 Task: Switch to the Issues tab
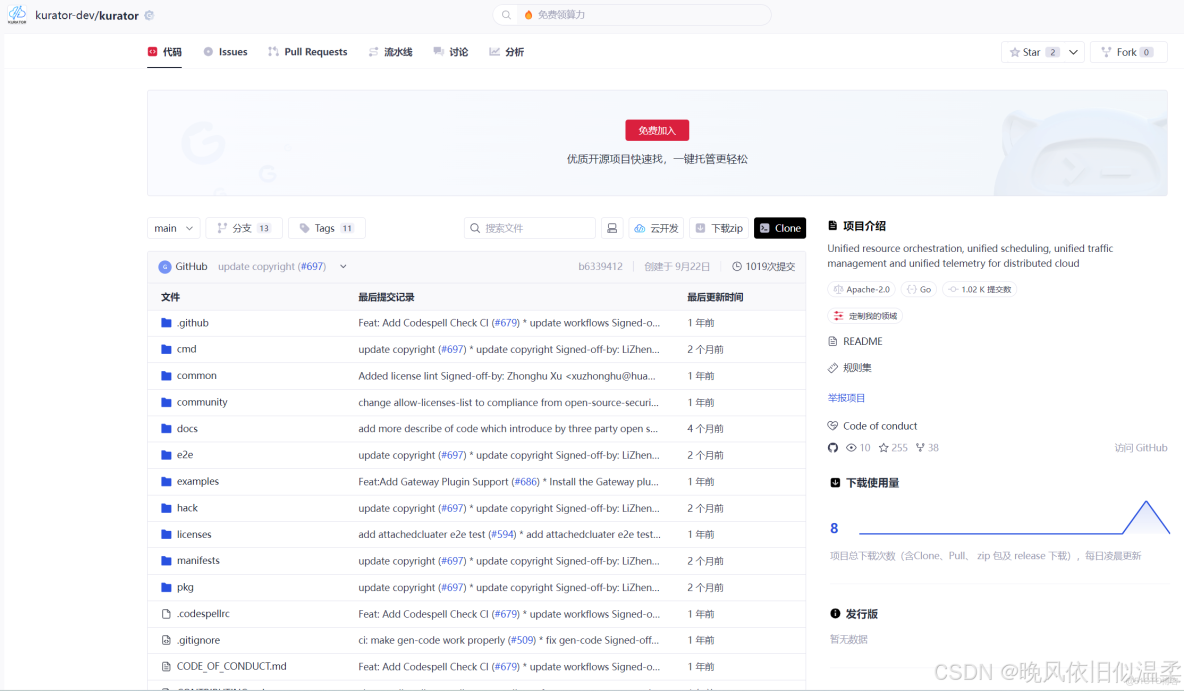tap(225, 51)
